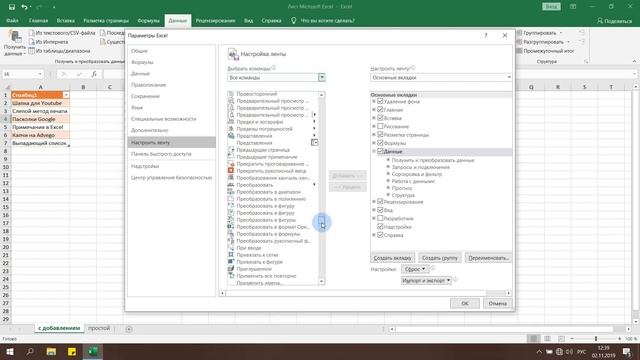The height and width of the screenshot is (360, 640).
Task: Click the question mark help icon in dialog
Action: point(486,36)
